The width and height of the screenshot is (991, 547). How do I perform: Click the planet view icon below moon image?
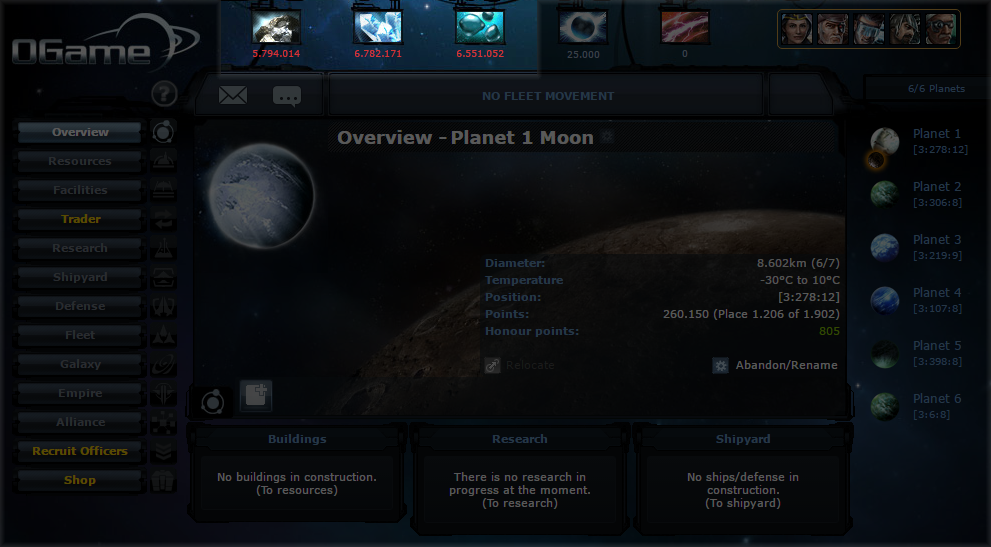(212, 402)
